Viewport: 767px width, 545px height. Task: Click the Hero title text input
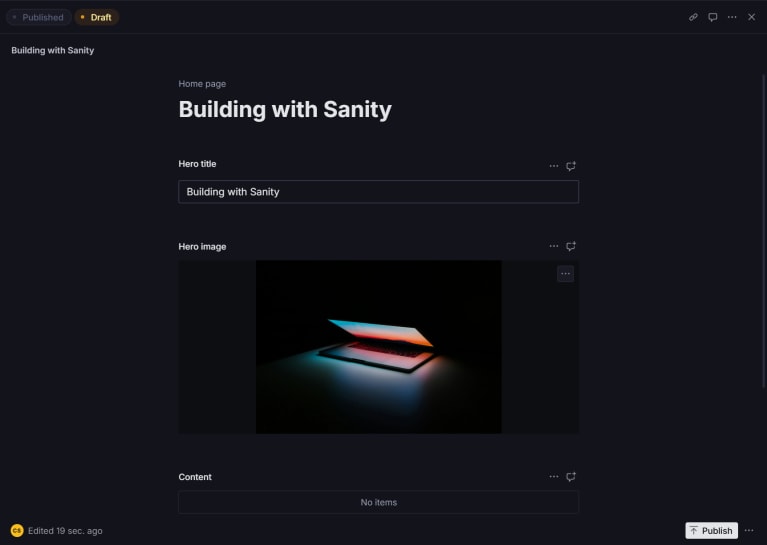(x=379, y=192)
